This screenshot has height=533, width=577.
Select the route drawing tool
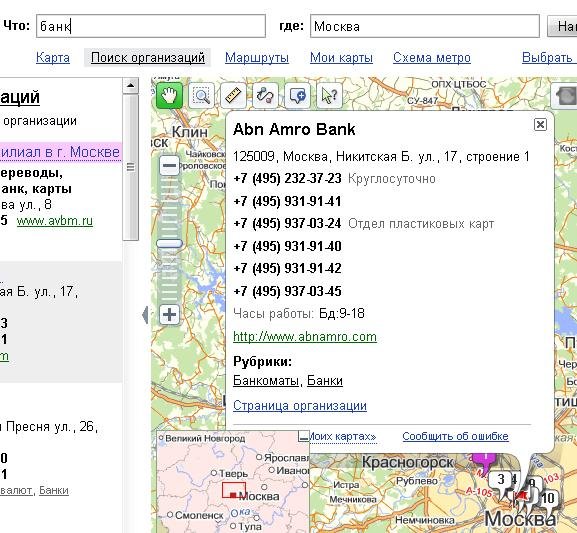click(x=265, y=96)
